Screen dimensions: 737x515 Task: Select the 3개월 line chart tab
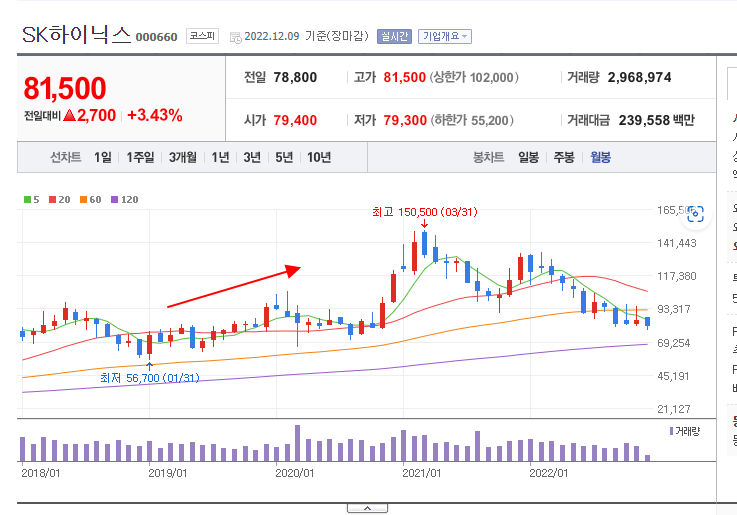[x=182, y=157]
